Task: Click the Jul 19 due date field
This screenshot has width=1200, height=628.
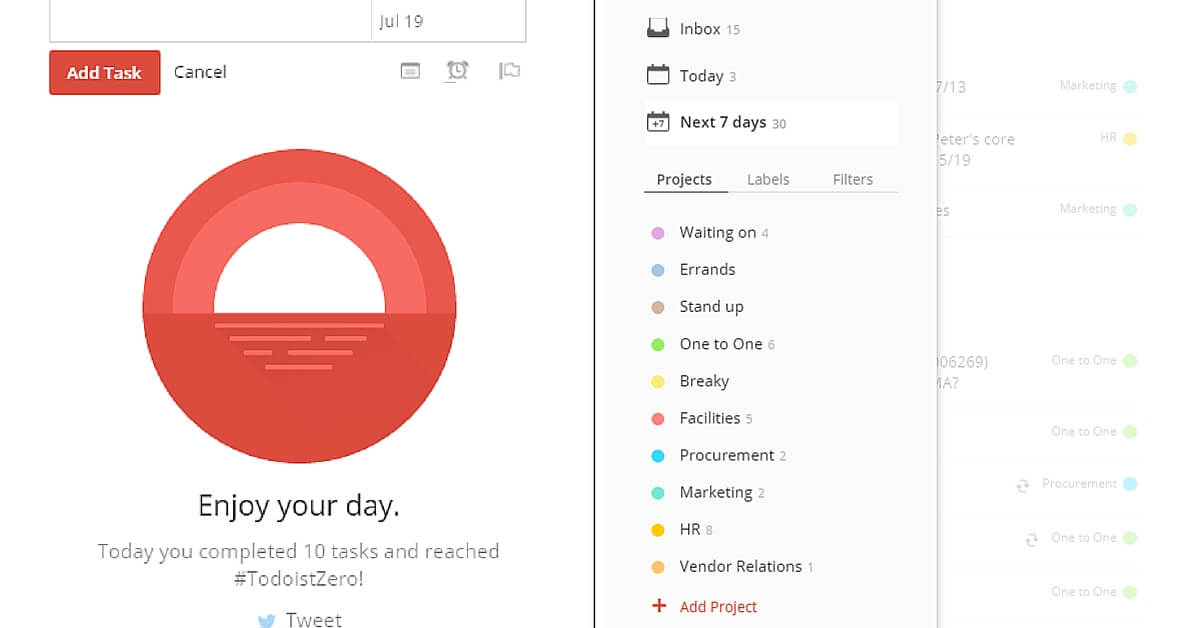Action: point(449,20)
